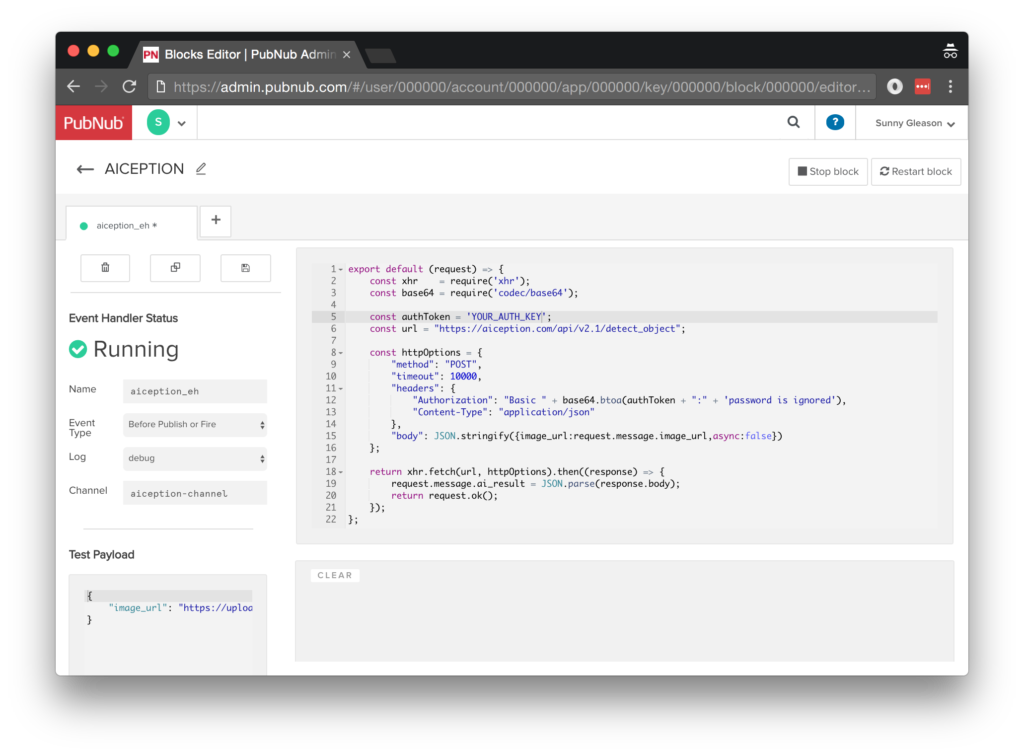Viewport: 1024px width, 755px height.
Task: Click the Stop block button
Action: (x=828, y=172)
